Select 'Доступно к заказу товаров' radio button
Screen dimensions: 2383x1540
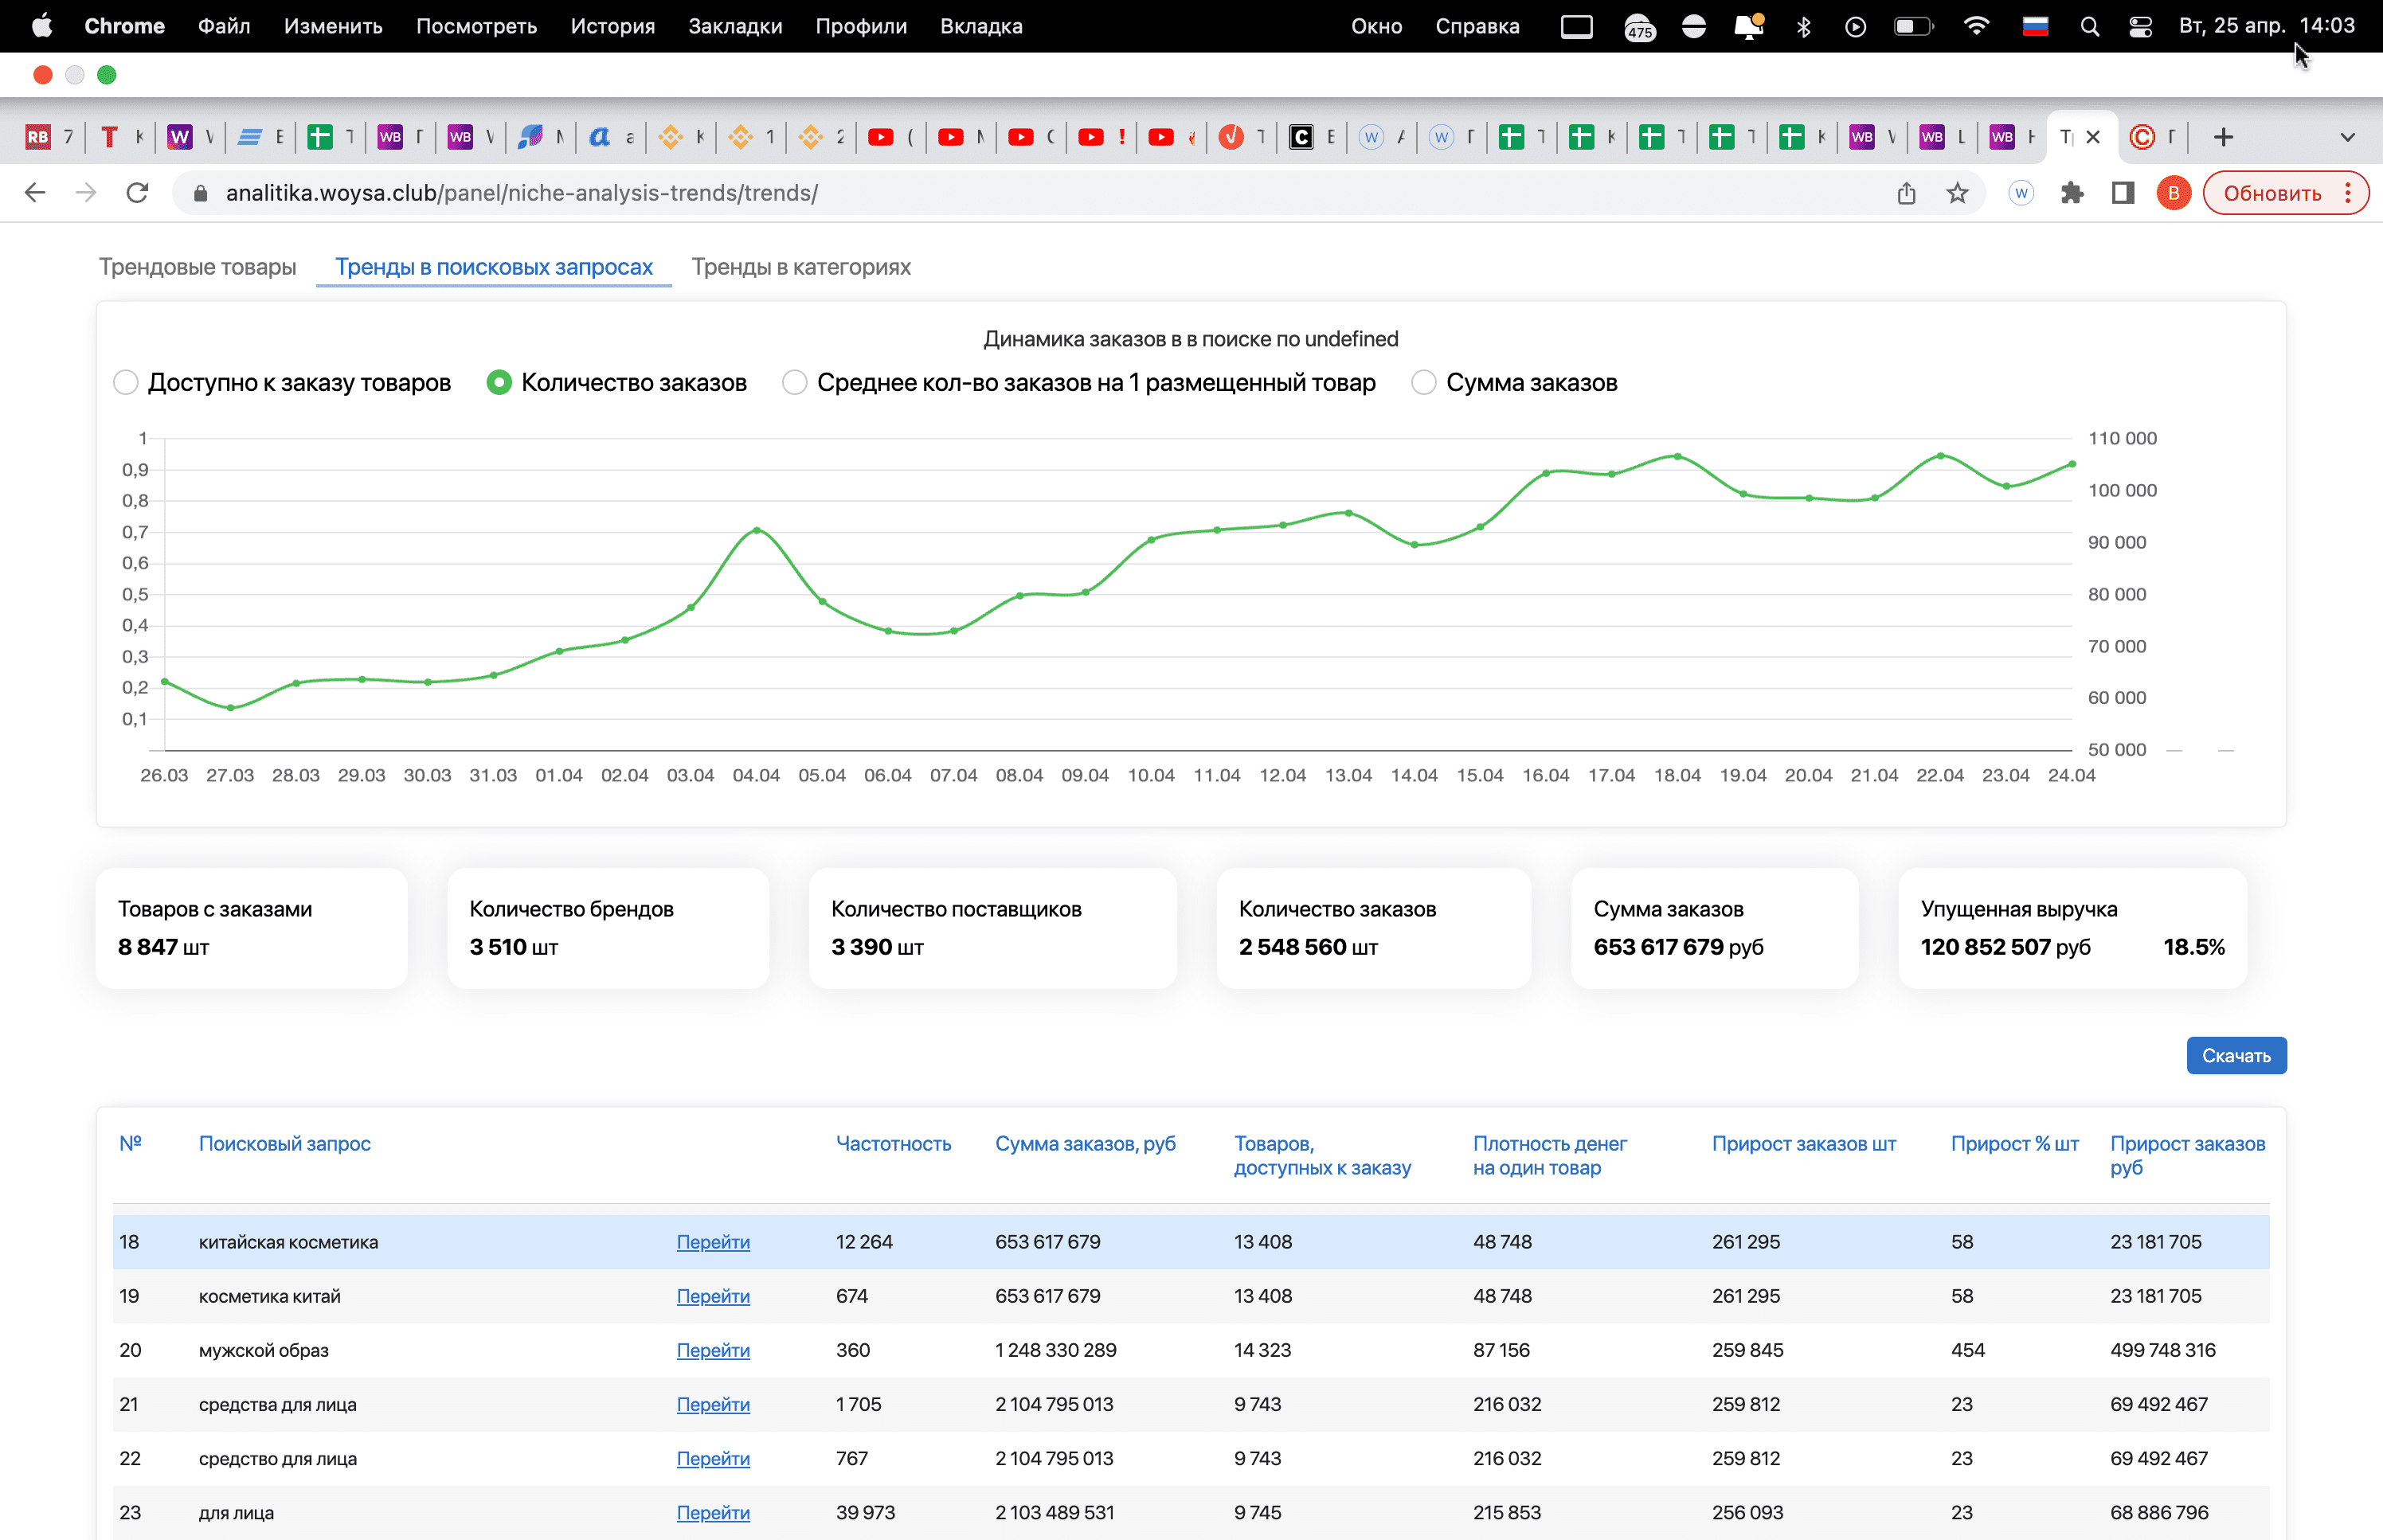click(x=126, y=383)
